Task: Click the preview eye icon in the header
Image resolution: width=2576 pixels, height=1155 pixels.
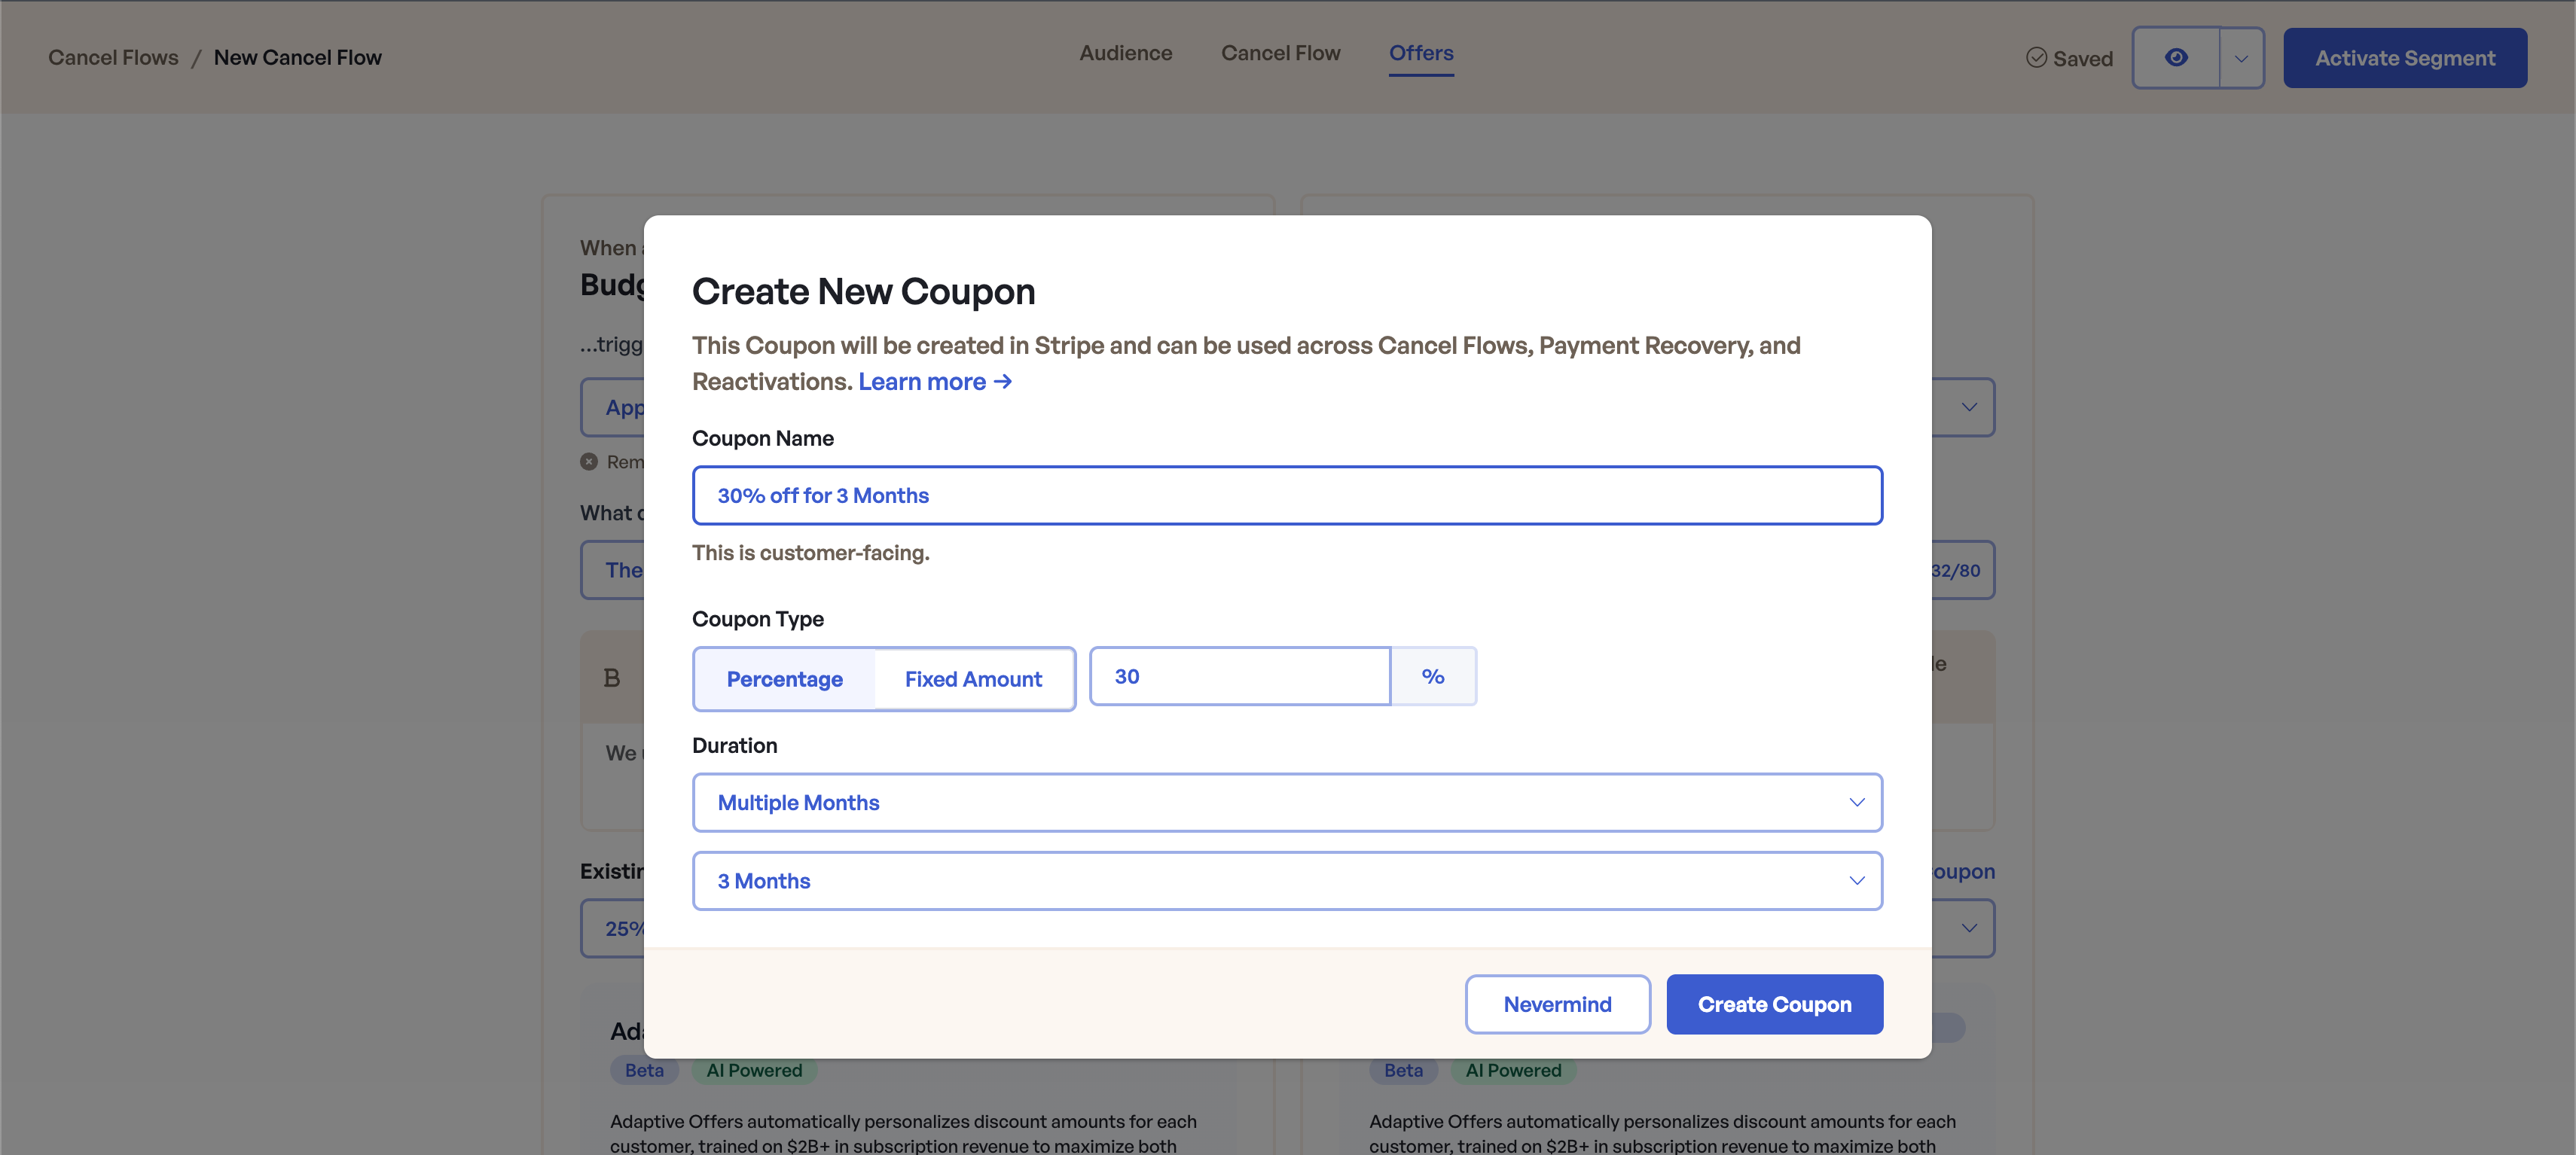Action: (2177, 57)
